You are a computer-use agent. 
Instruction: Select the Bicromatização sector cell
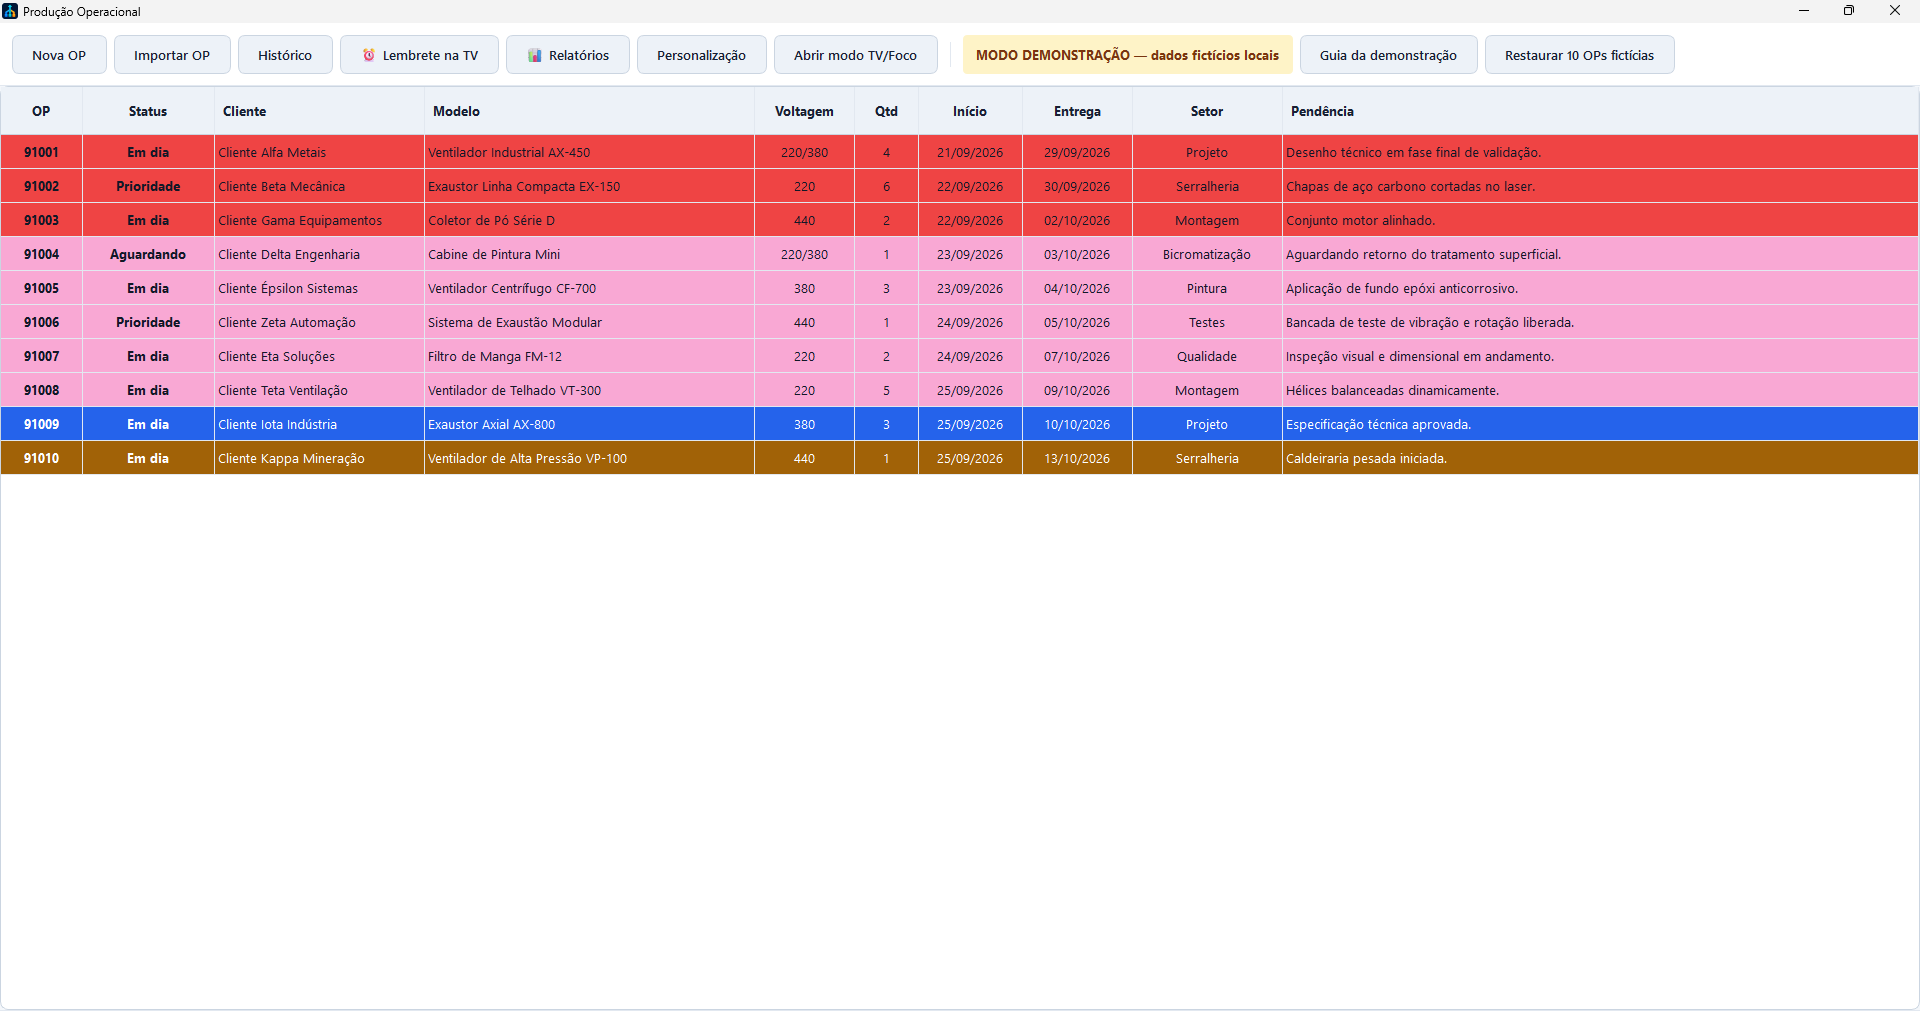pos(1207,254)
